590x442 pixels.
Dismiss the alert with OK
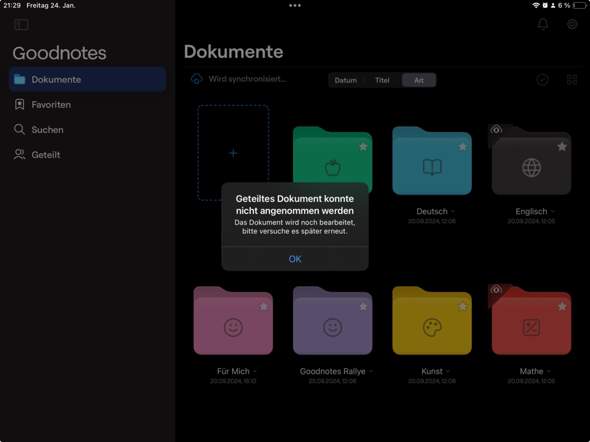click(x=295, y=259)
